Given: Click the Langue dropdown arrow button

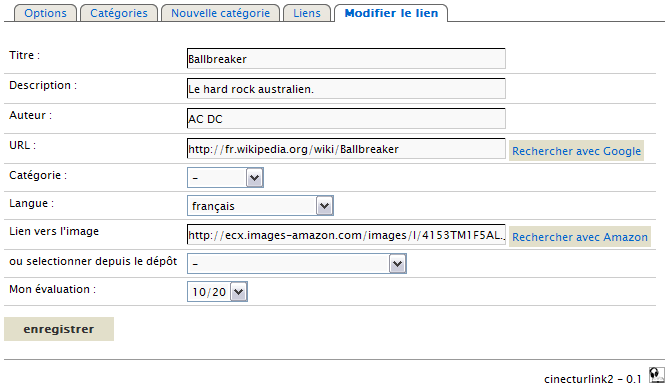Looking at the screenshot, I should (324, 206).
